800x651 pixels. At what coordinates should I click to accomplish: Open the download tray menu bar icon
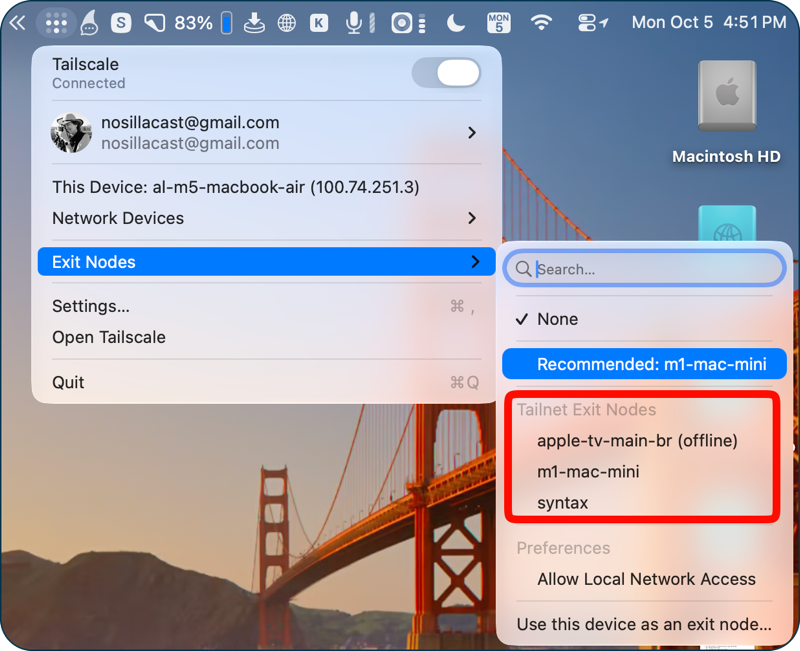(x=254, y=23)
